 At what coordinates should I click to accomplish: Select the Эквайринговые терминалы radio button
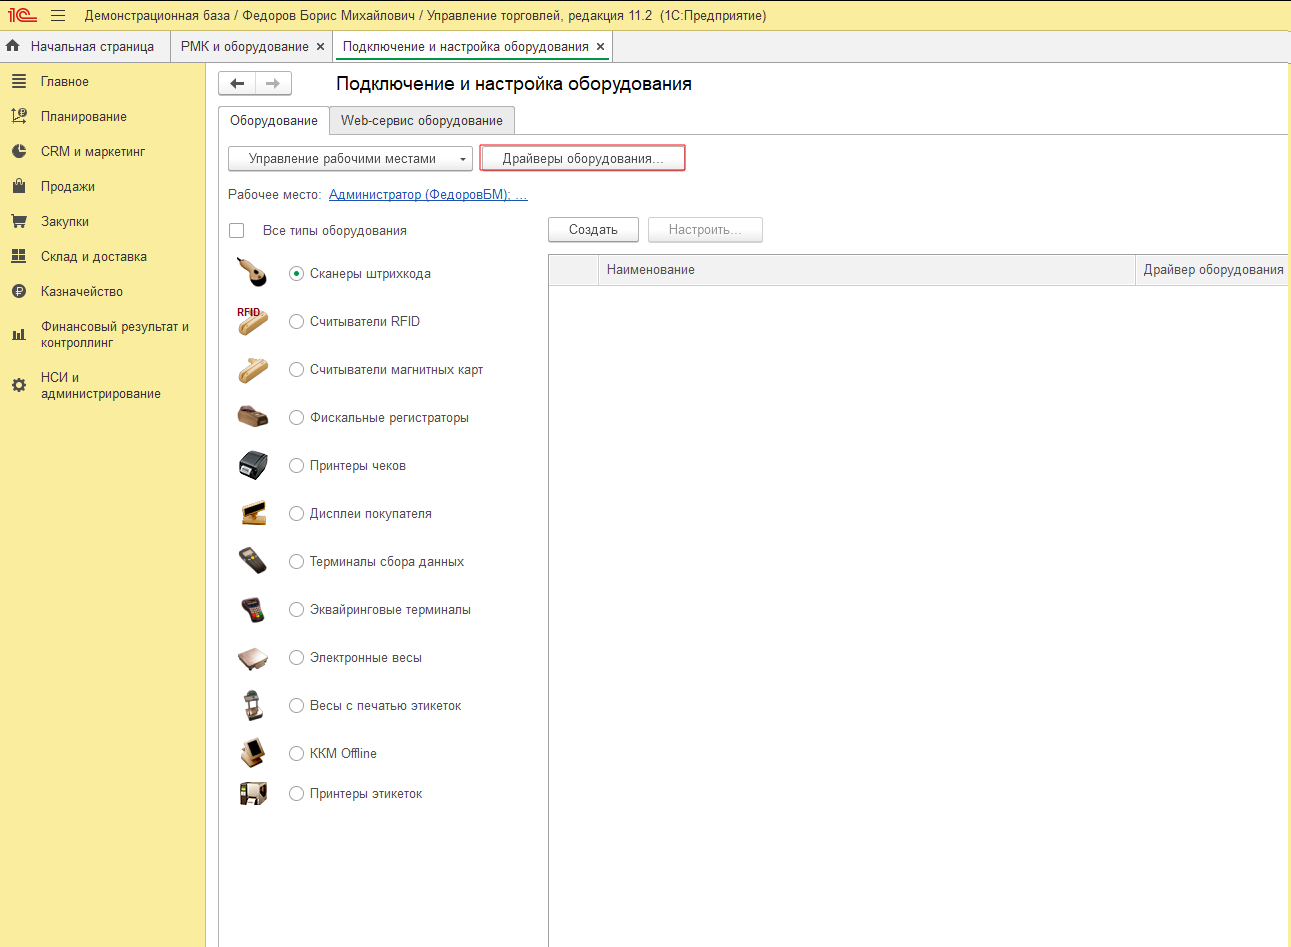[x=296, y=610]
